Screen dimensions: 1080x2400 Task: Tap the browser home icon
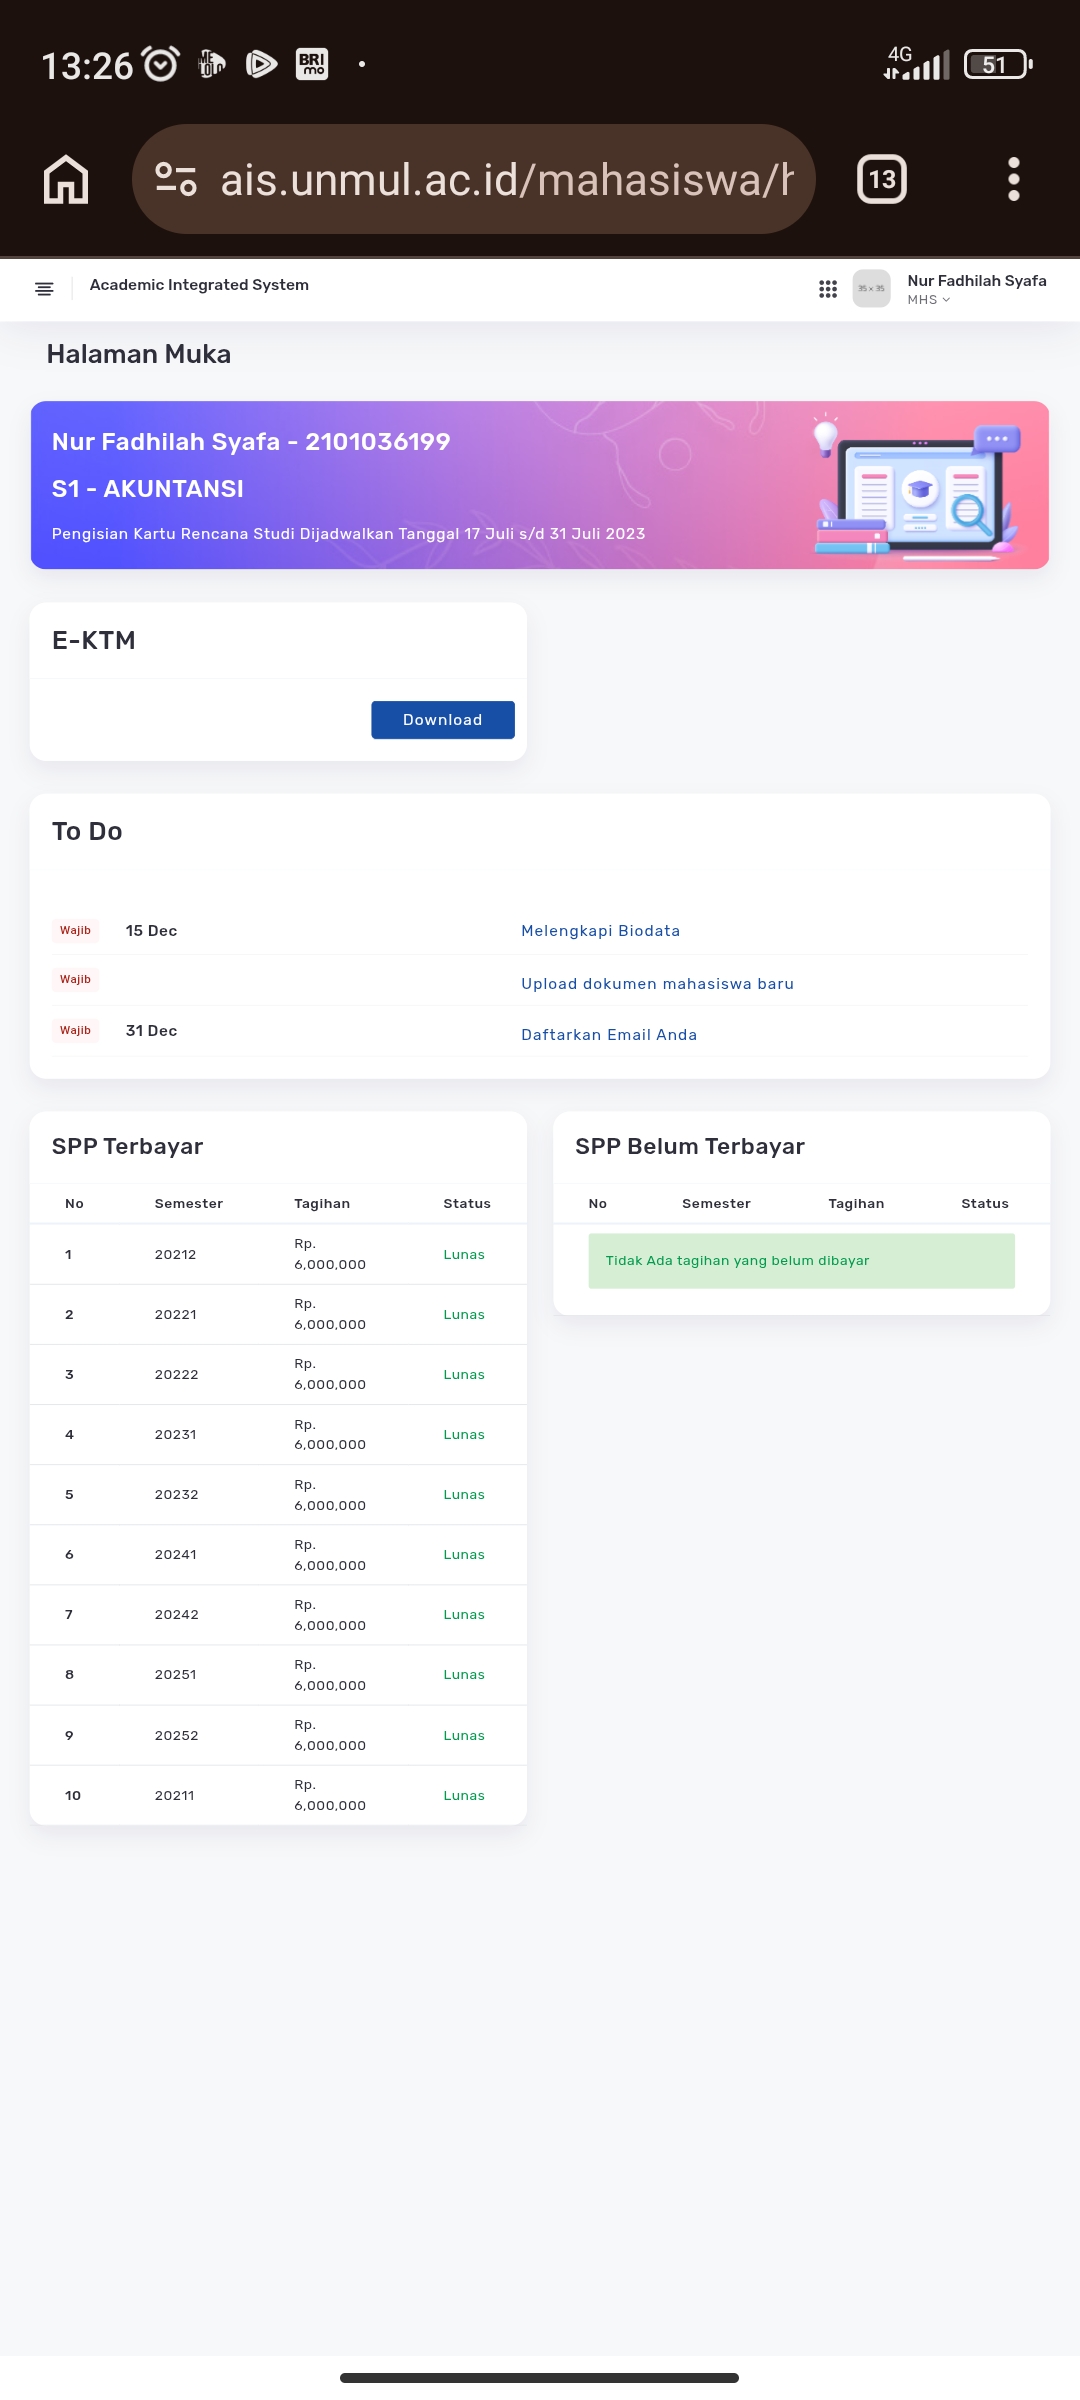pos(66,180)
